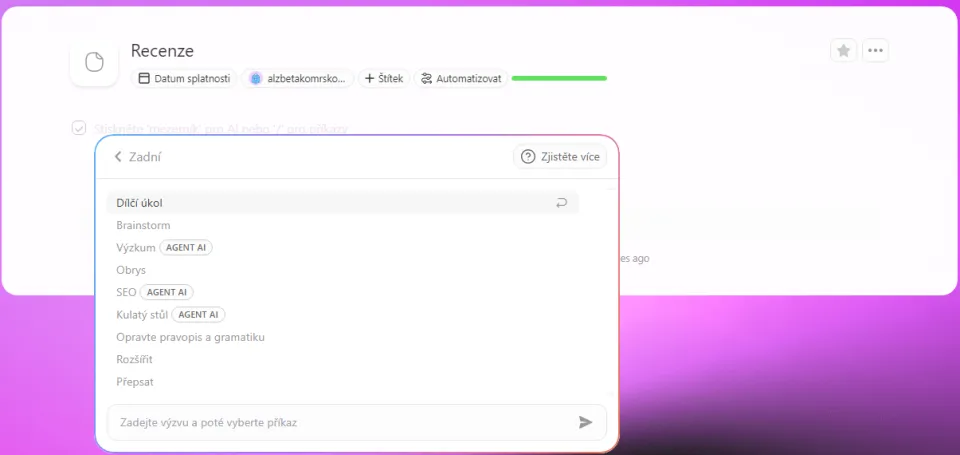Image resolution: width=960 pixels, height=455 pixels.
Task: Click the AGENT AI badge beside Výzkum
Action: [x=186, y=247]
